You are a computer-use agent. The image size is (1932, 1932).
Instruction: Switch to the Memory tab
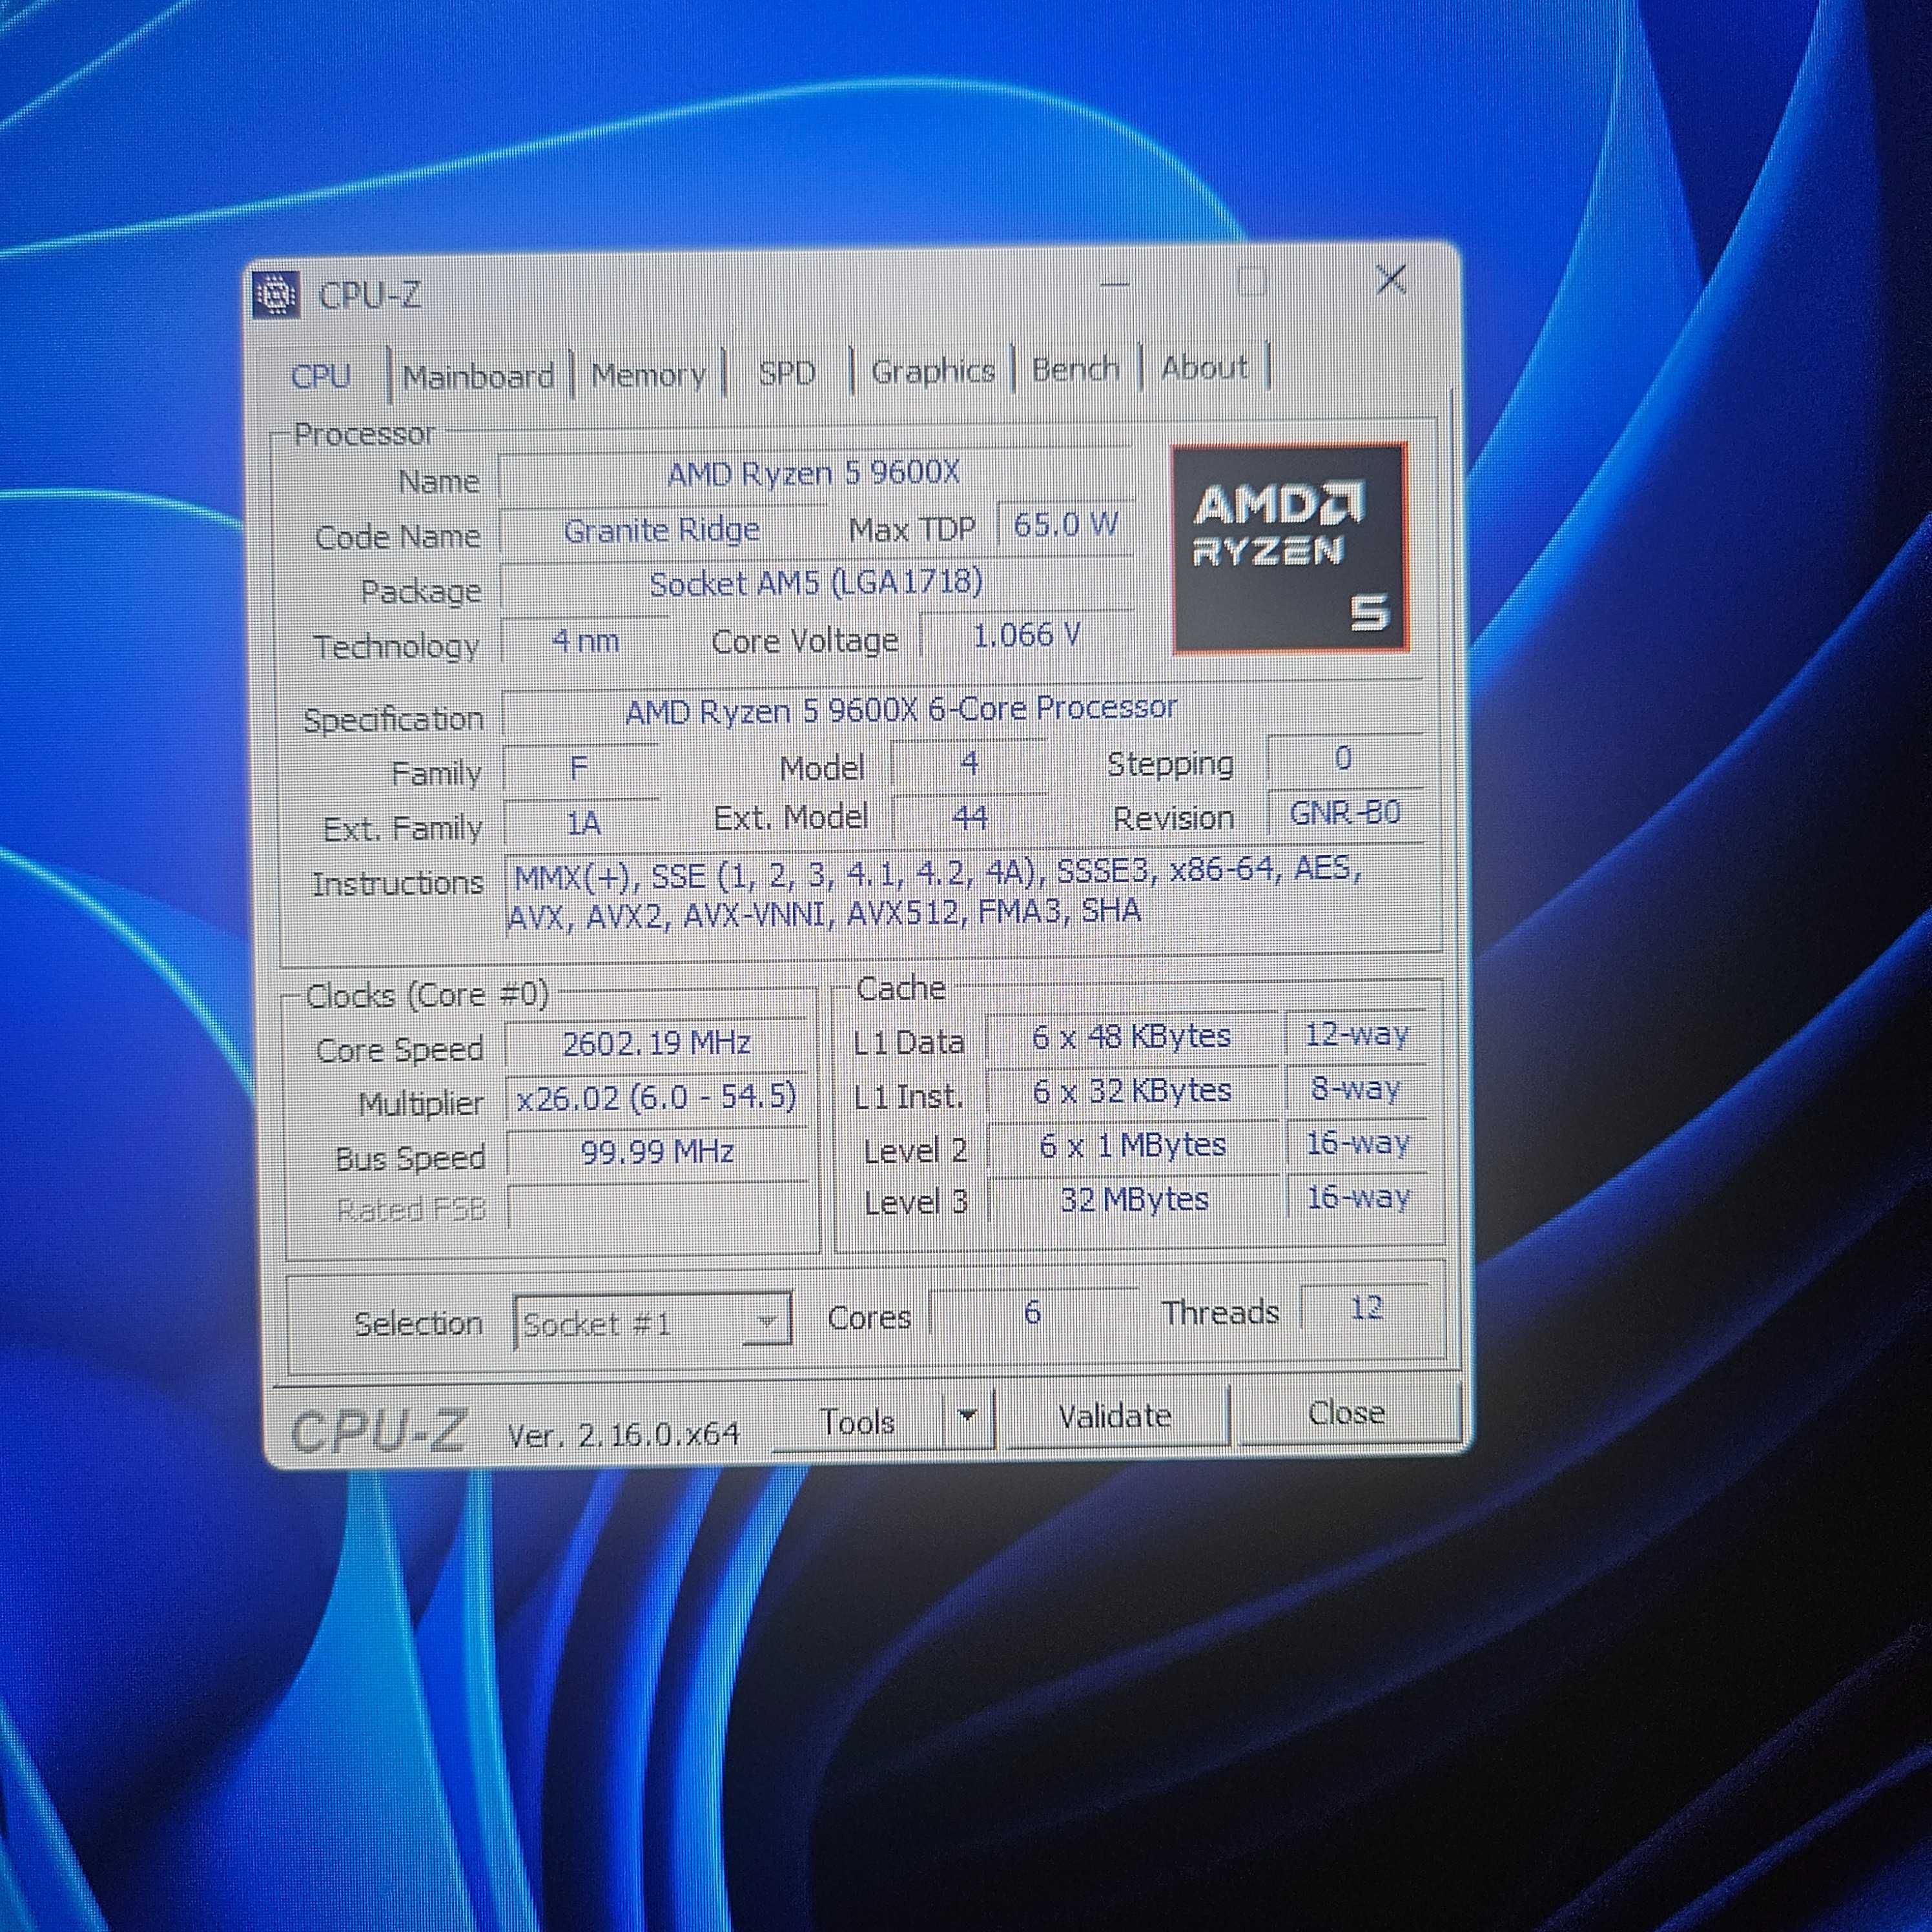click(648, 375)
